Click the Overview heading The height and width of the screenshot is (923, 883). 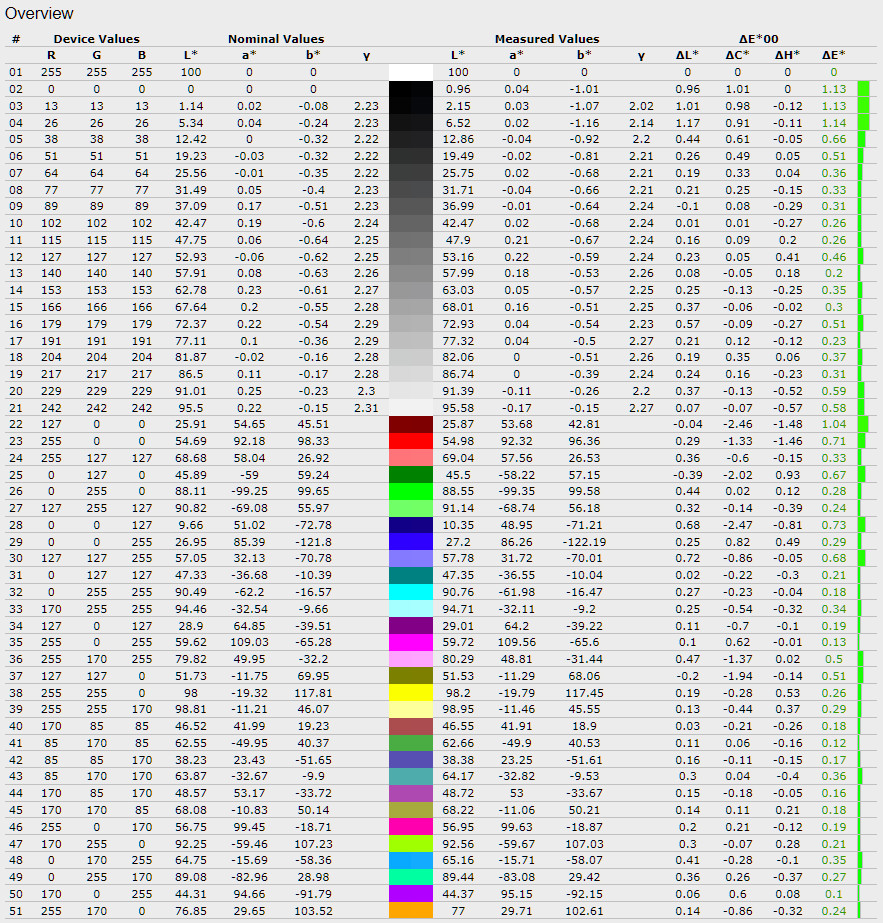coord(39,14)
